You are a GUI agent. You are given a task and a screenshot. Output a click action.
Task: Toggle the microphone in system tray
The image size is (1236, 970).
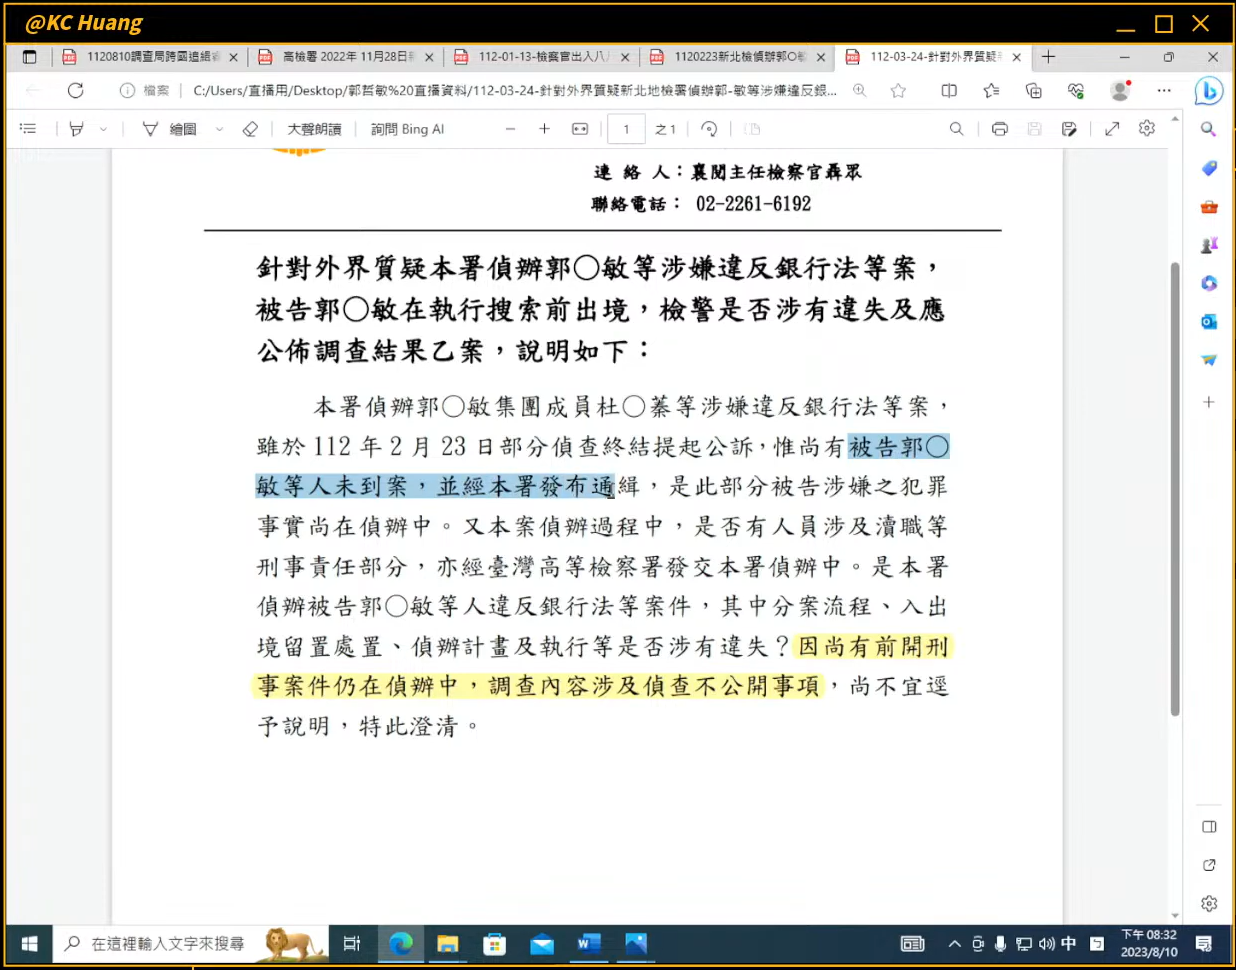click(x=1000, y=944)
